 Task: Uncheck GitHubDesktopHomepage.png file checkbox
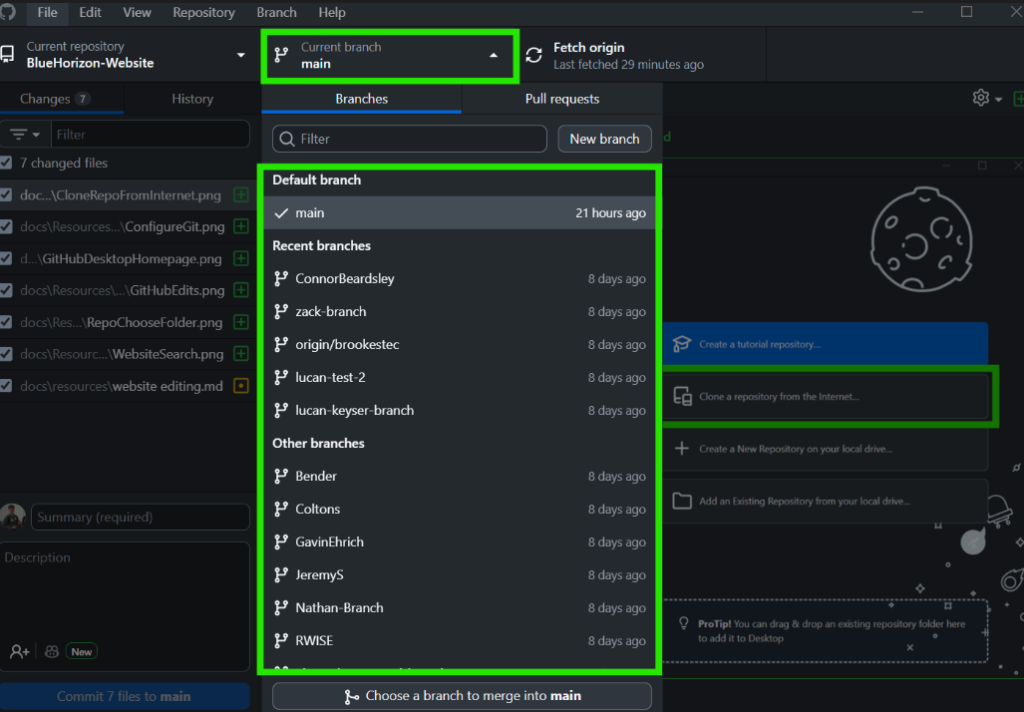(x=6, y=259)
